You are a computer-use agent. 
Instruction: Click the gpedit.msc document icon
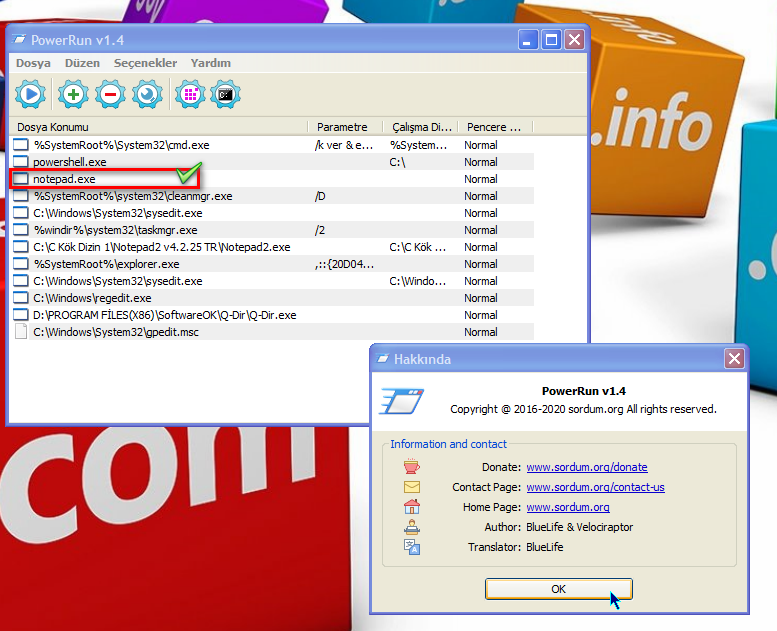(x=21, y=331)
